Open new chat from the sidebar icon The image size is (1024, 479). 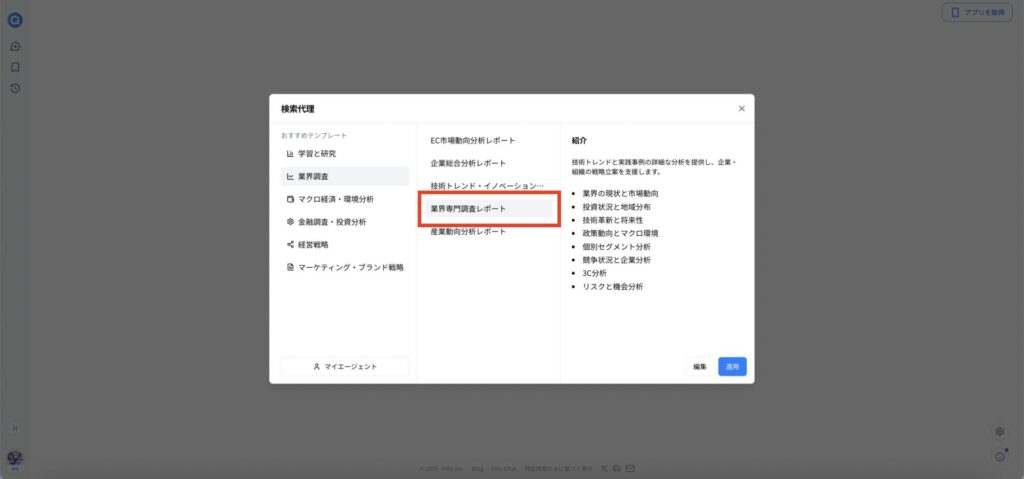point(15,46)
